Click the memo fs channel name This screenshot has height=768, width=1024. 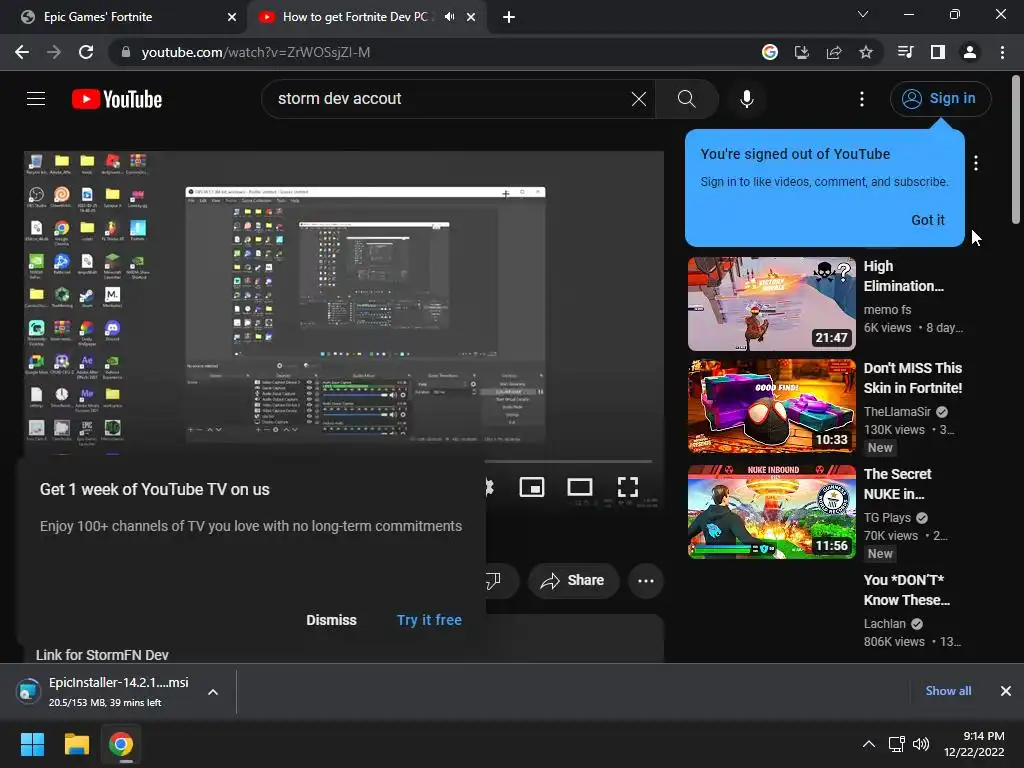(x=887, y=310)
